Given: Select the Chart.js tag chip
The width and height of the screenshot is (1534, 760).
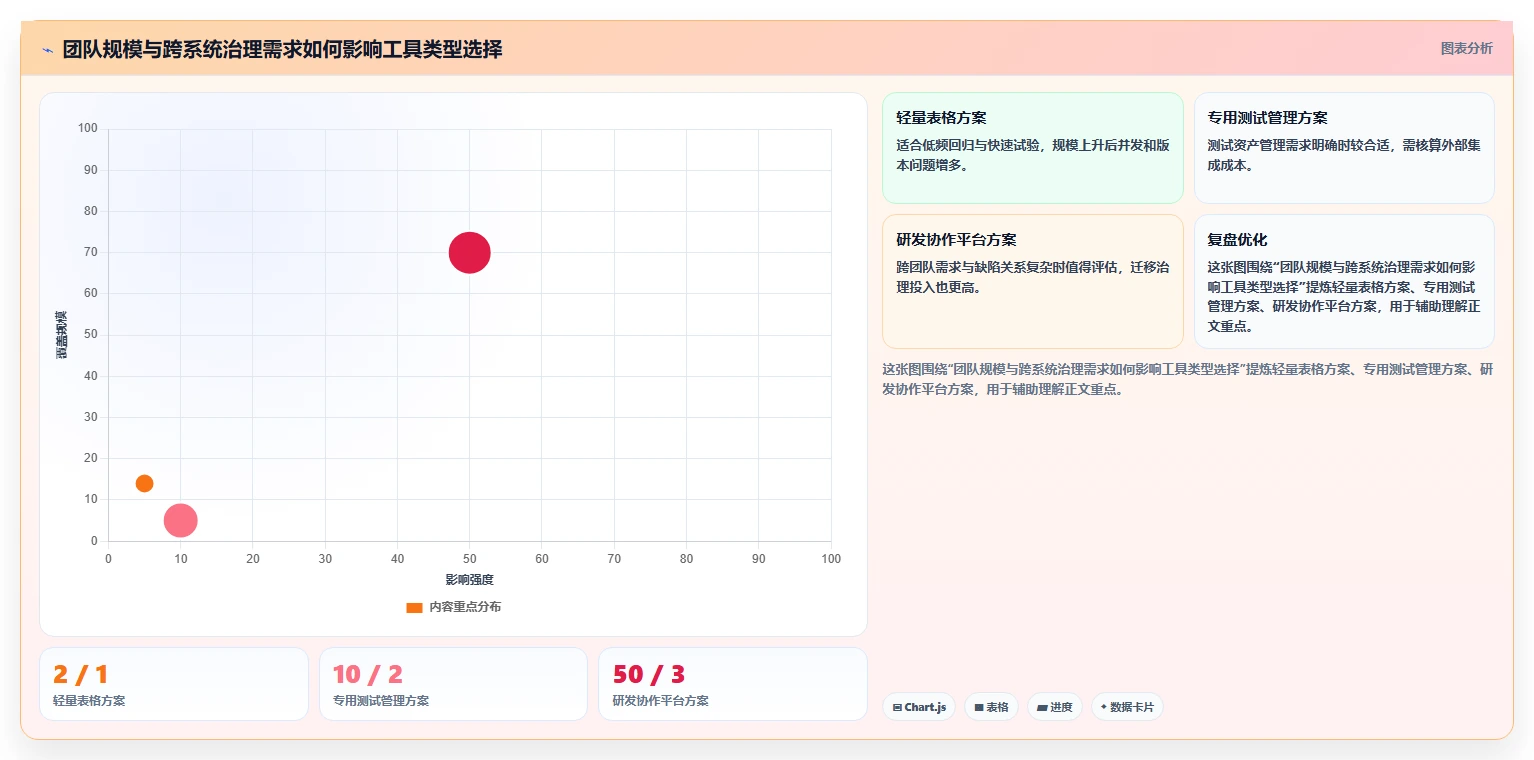Looking at the screenshot, I should coord(919,707).
